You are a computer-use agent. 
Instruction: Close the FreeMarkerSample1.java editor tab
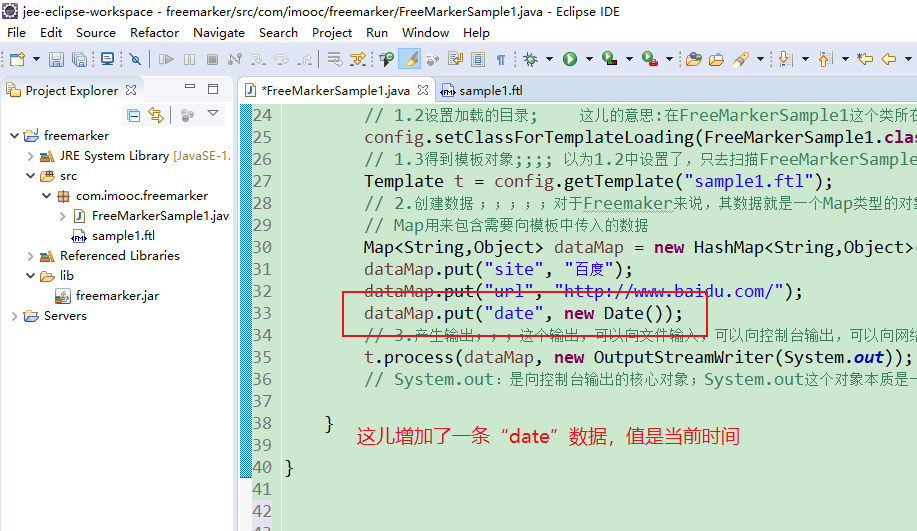click(x=423, y=90)
